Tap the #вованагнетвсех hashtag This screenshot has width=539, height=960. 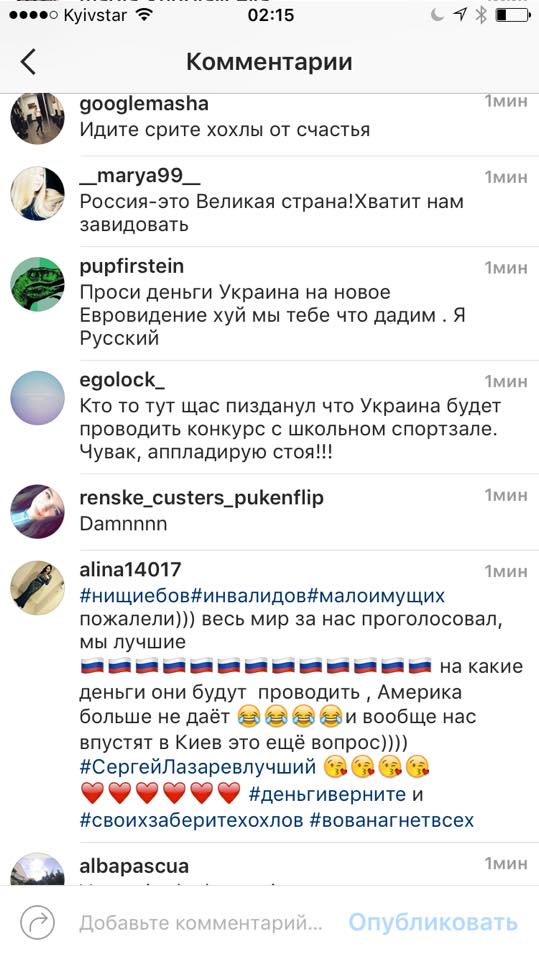[392, 820]
